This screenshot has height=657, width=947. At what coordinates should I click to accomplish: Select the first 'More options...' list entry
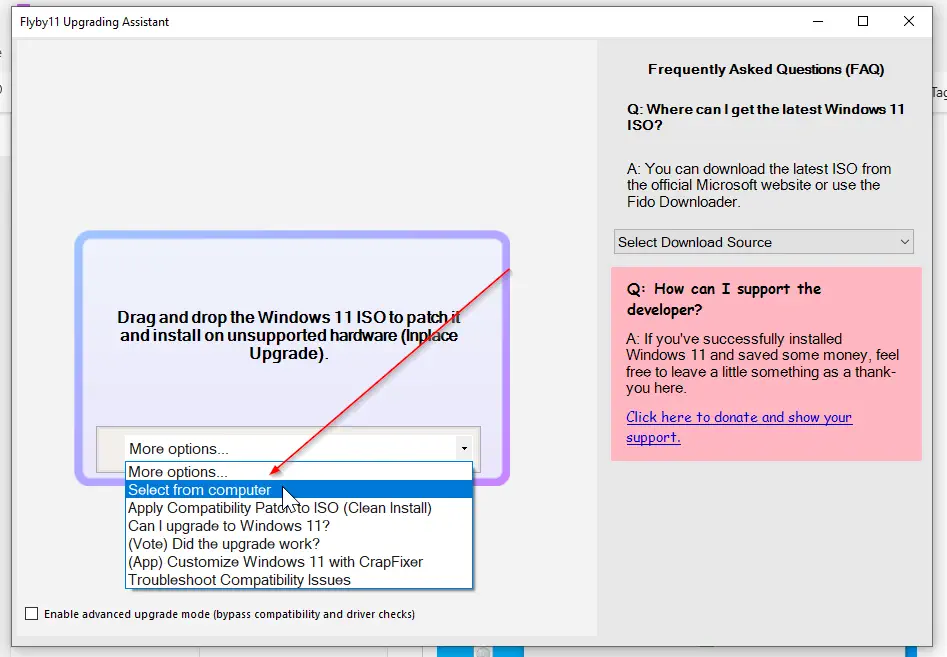299,472
